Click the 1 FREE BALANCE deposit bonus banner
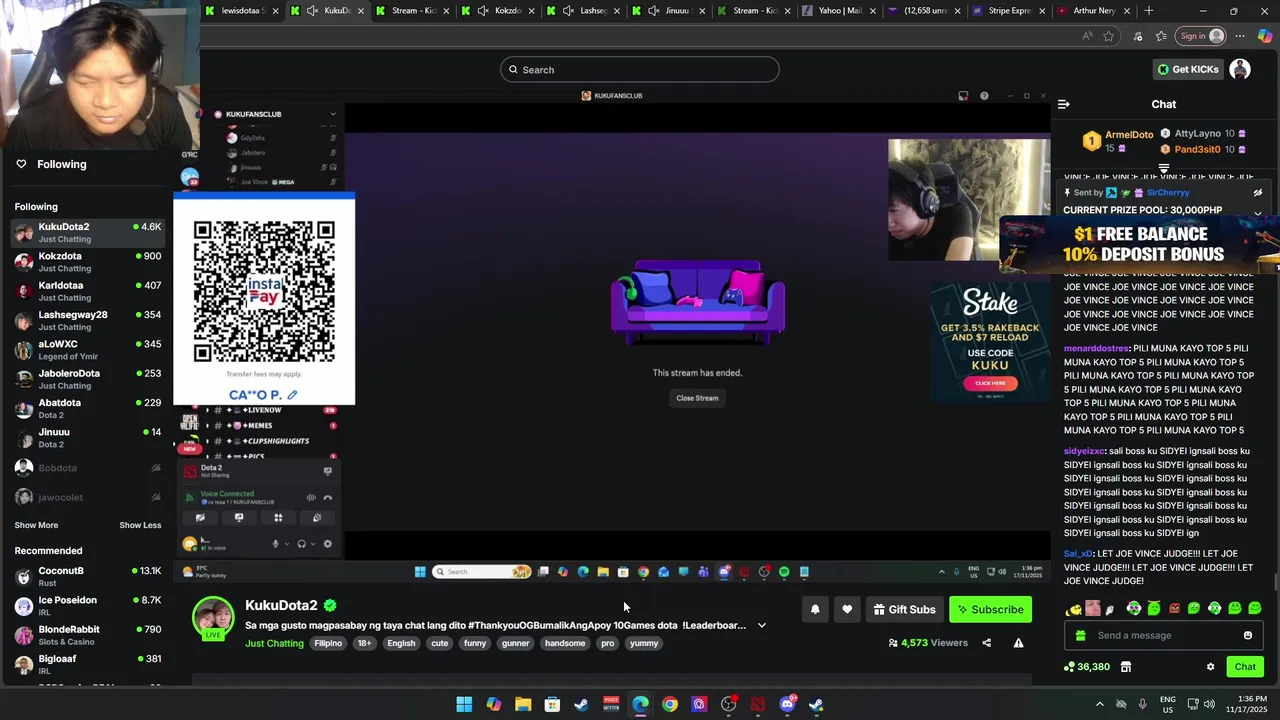Screen dimensions: 1280x720 (1140, 245)
